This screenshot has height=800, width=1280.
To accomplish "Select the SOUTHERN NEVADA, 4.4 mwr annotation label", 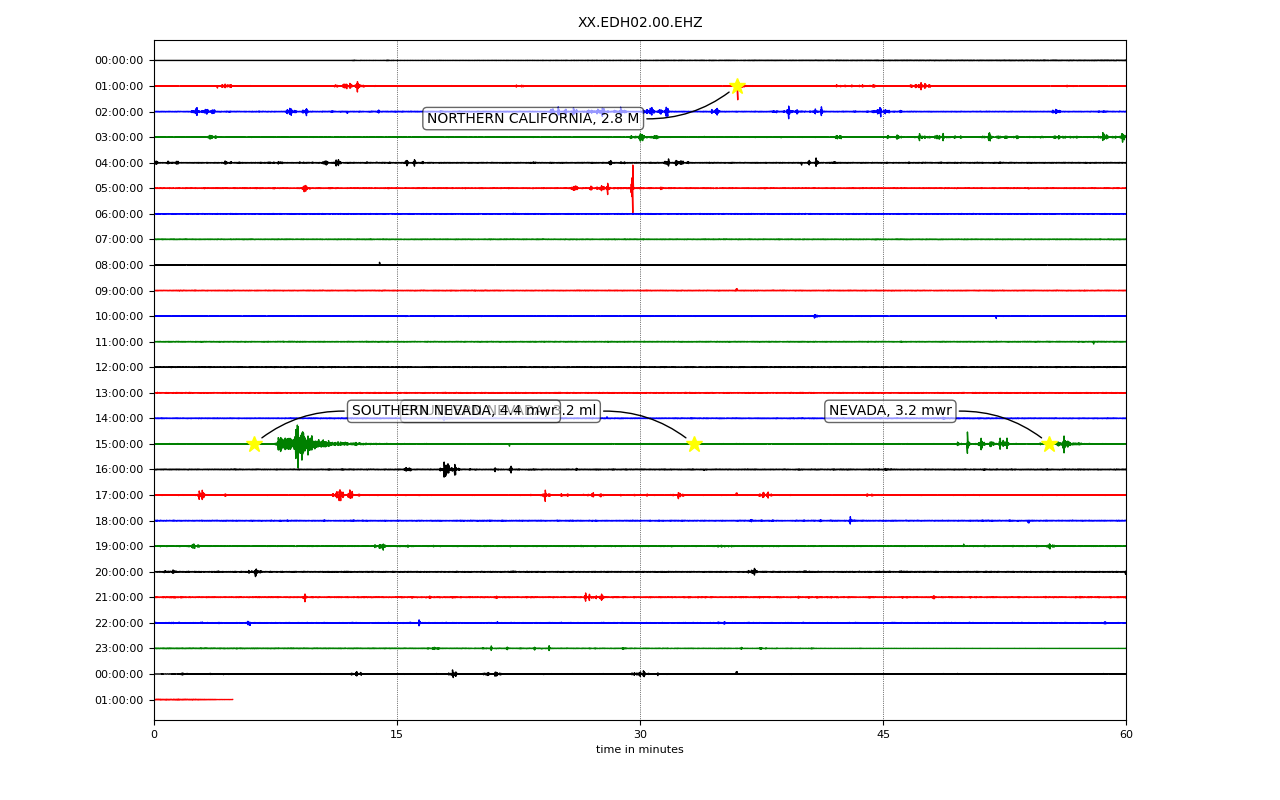I will tap(453, 411).
